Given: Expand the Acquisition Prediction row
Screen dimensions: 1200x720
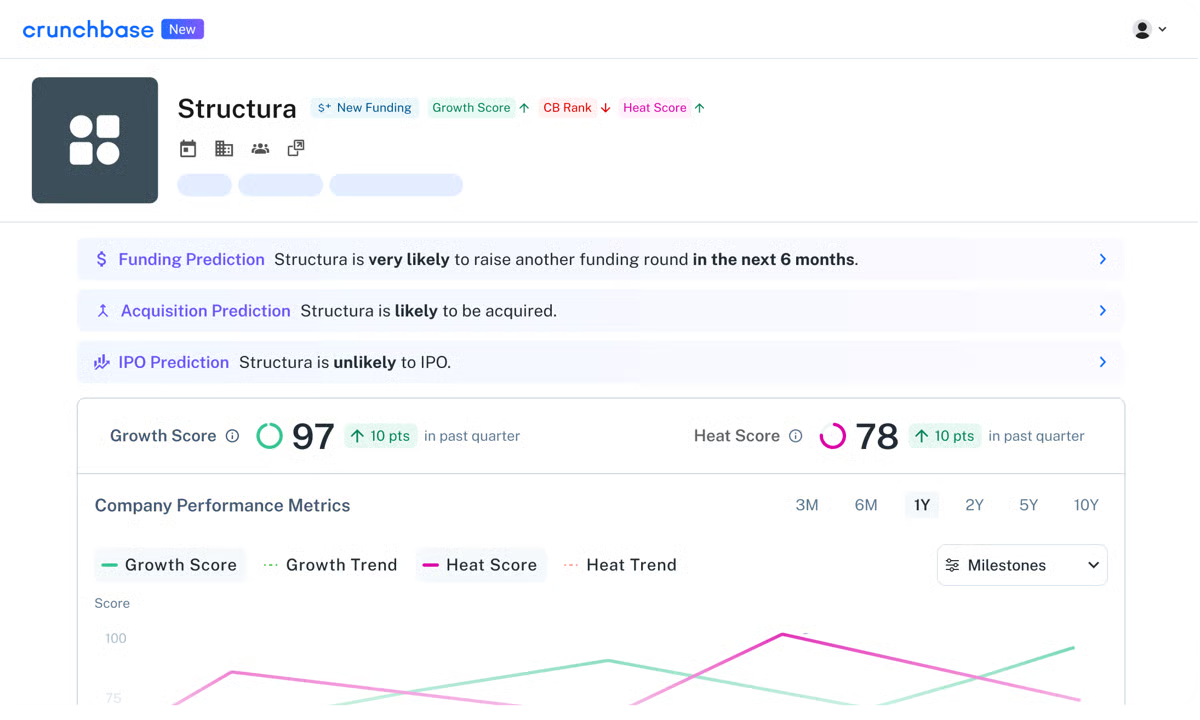Looking at the screenshot, I should coord(1102,311).
